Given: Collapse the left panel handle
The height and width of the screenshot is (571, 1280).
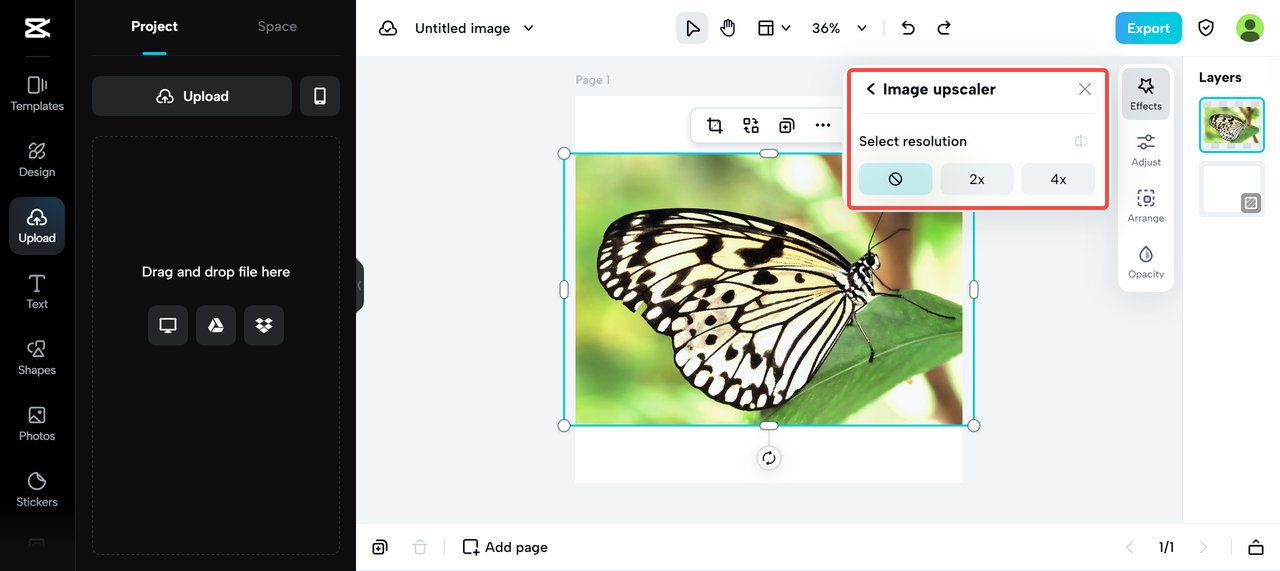Looking at the screenshot, I should tap(360, 285).
